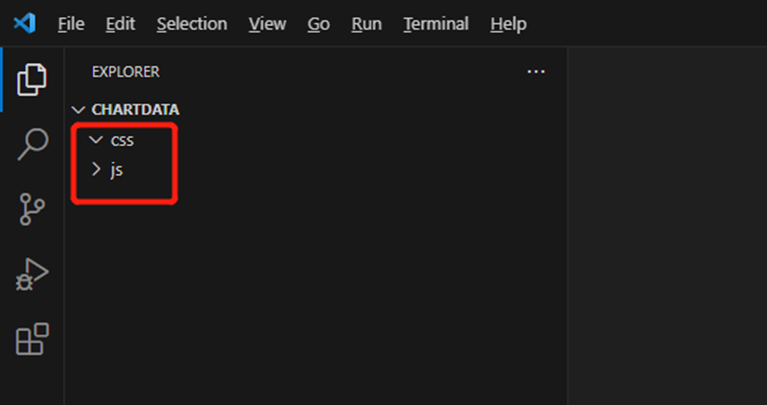Open the Go menu
767x405 pixels.
318,23
